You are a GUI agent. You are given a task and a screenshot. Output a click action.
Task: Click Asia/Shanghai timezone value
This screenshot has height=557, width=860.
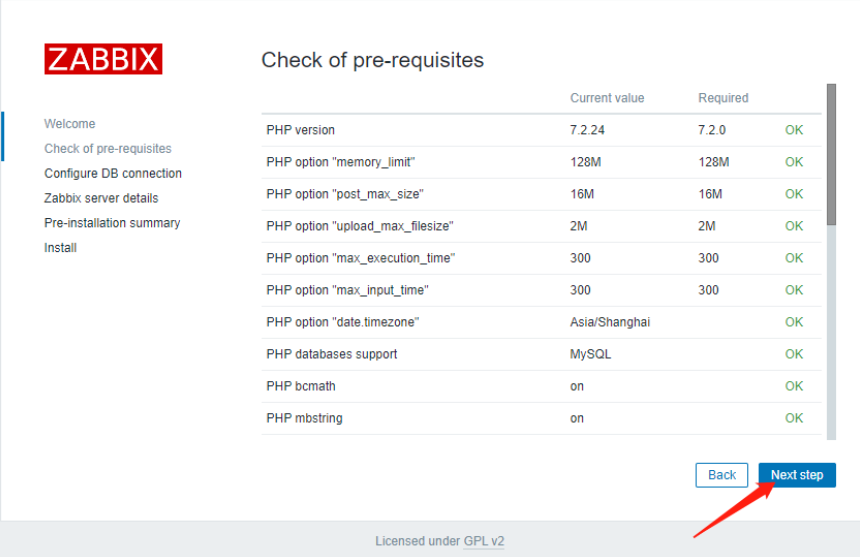click(x=611, y=322)
